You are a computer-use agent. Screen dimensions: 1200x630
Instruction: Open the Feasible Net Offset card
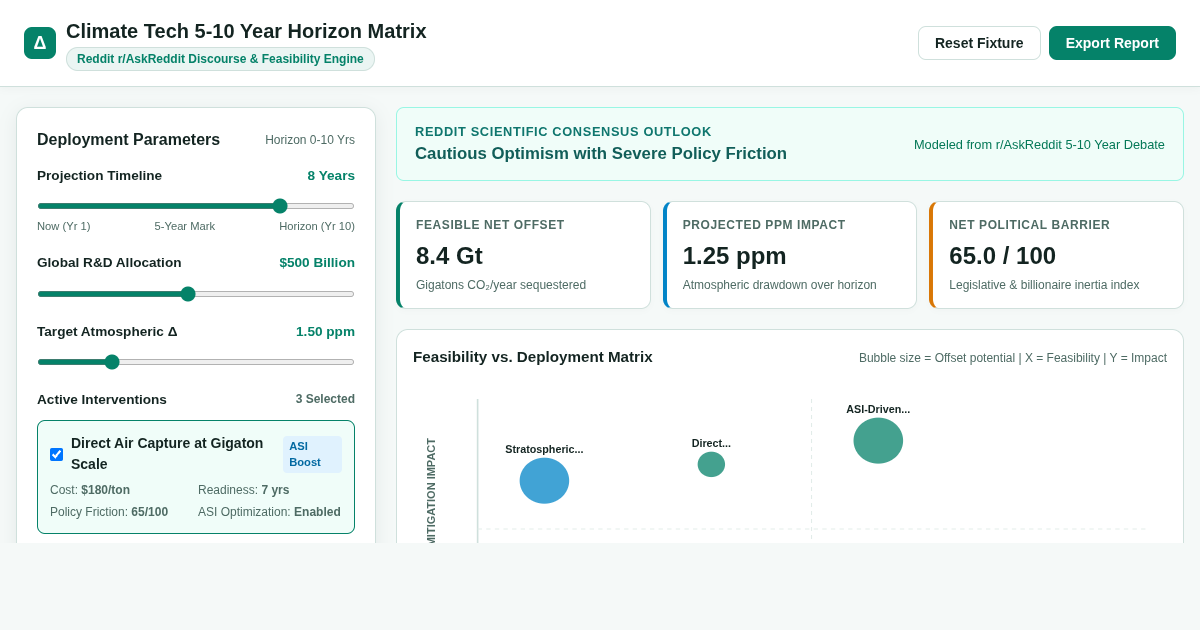point(523,255)
